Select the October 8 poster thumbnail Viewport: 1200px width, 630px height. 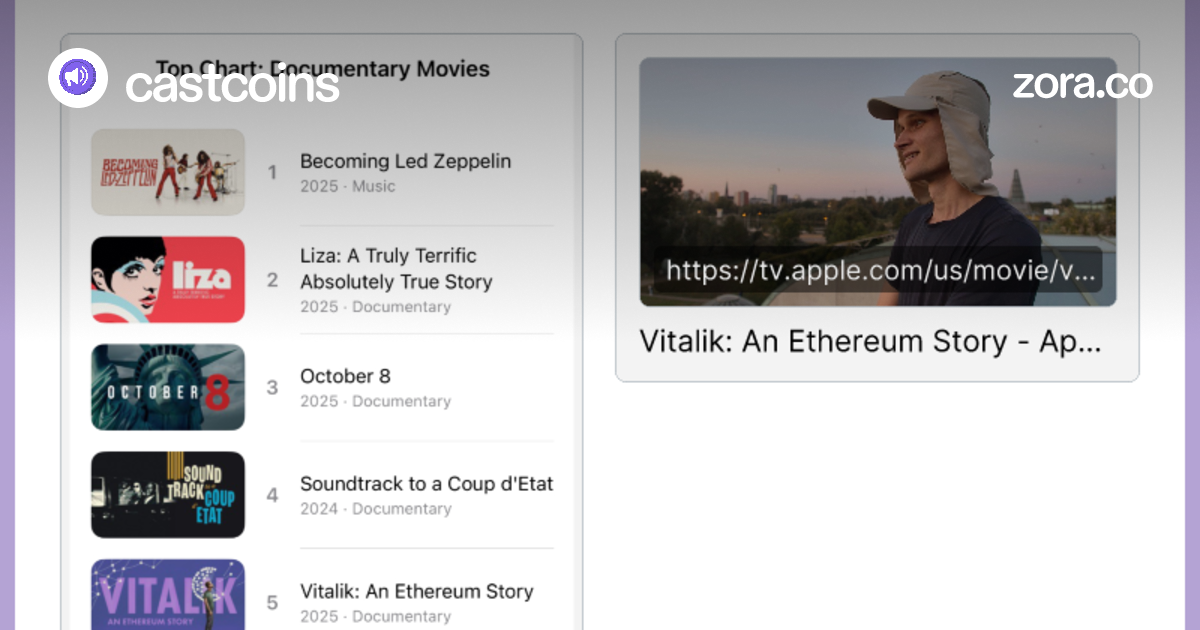point(168,387)
